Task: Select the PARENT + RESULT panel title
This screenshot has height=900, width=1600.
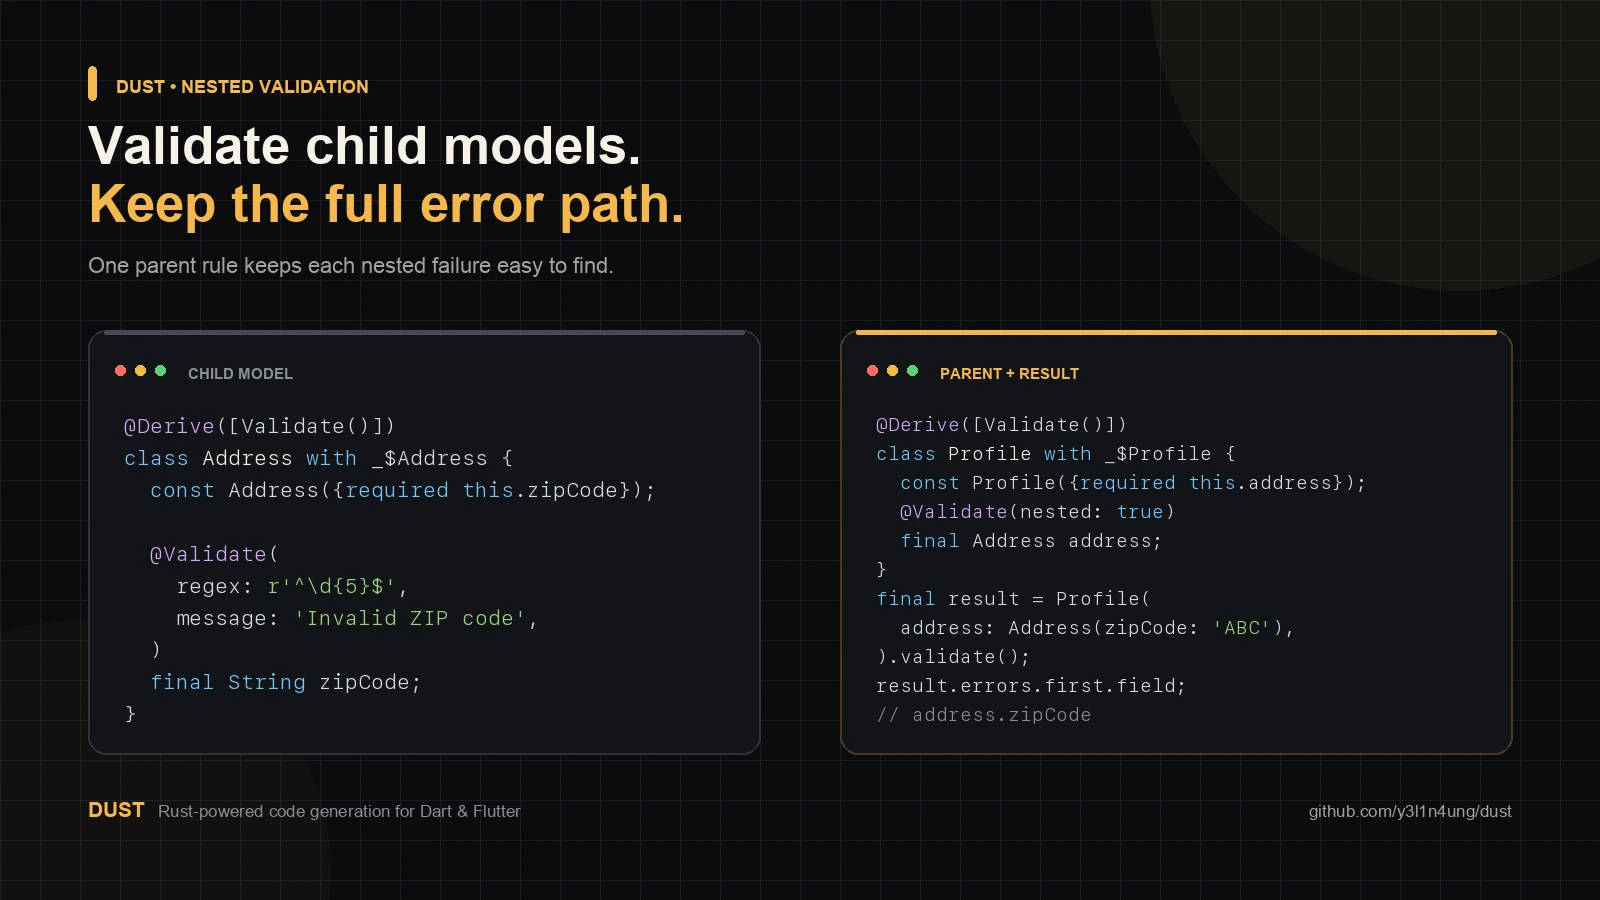Action: tap(1009, 373)
